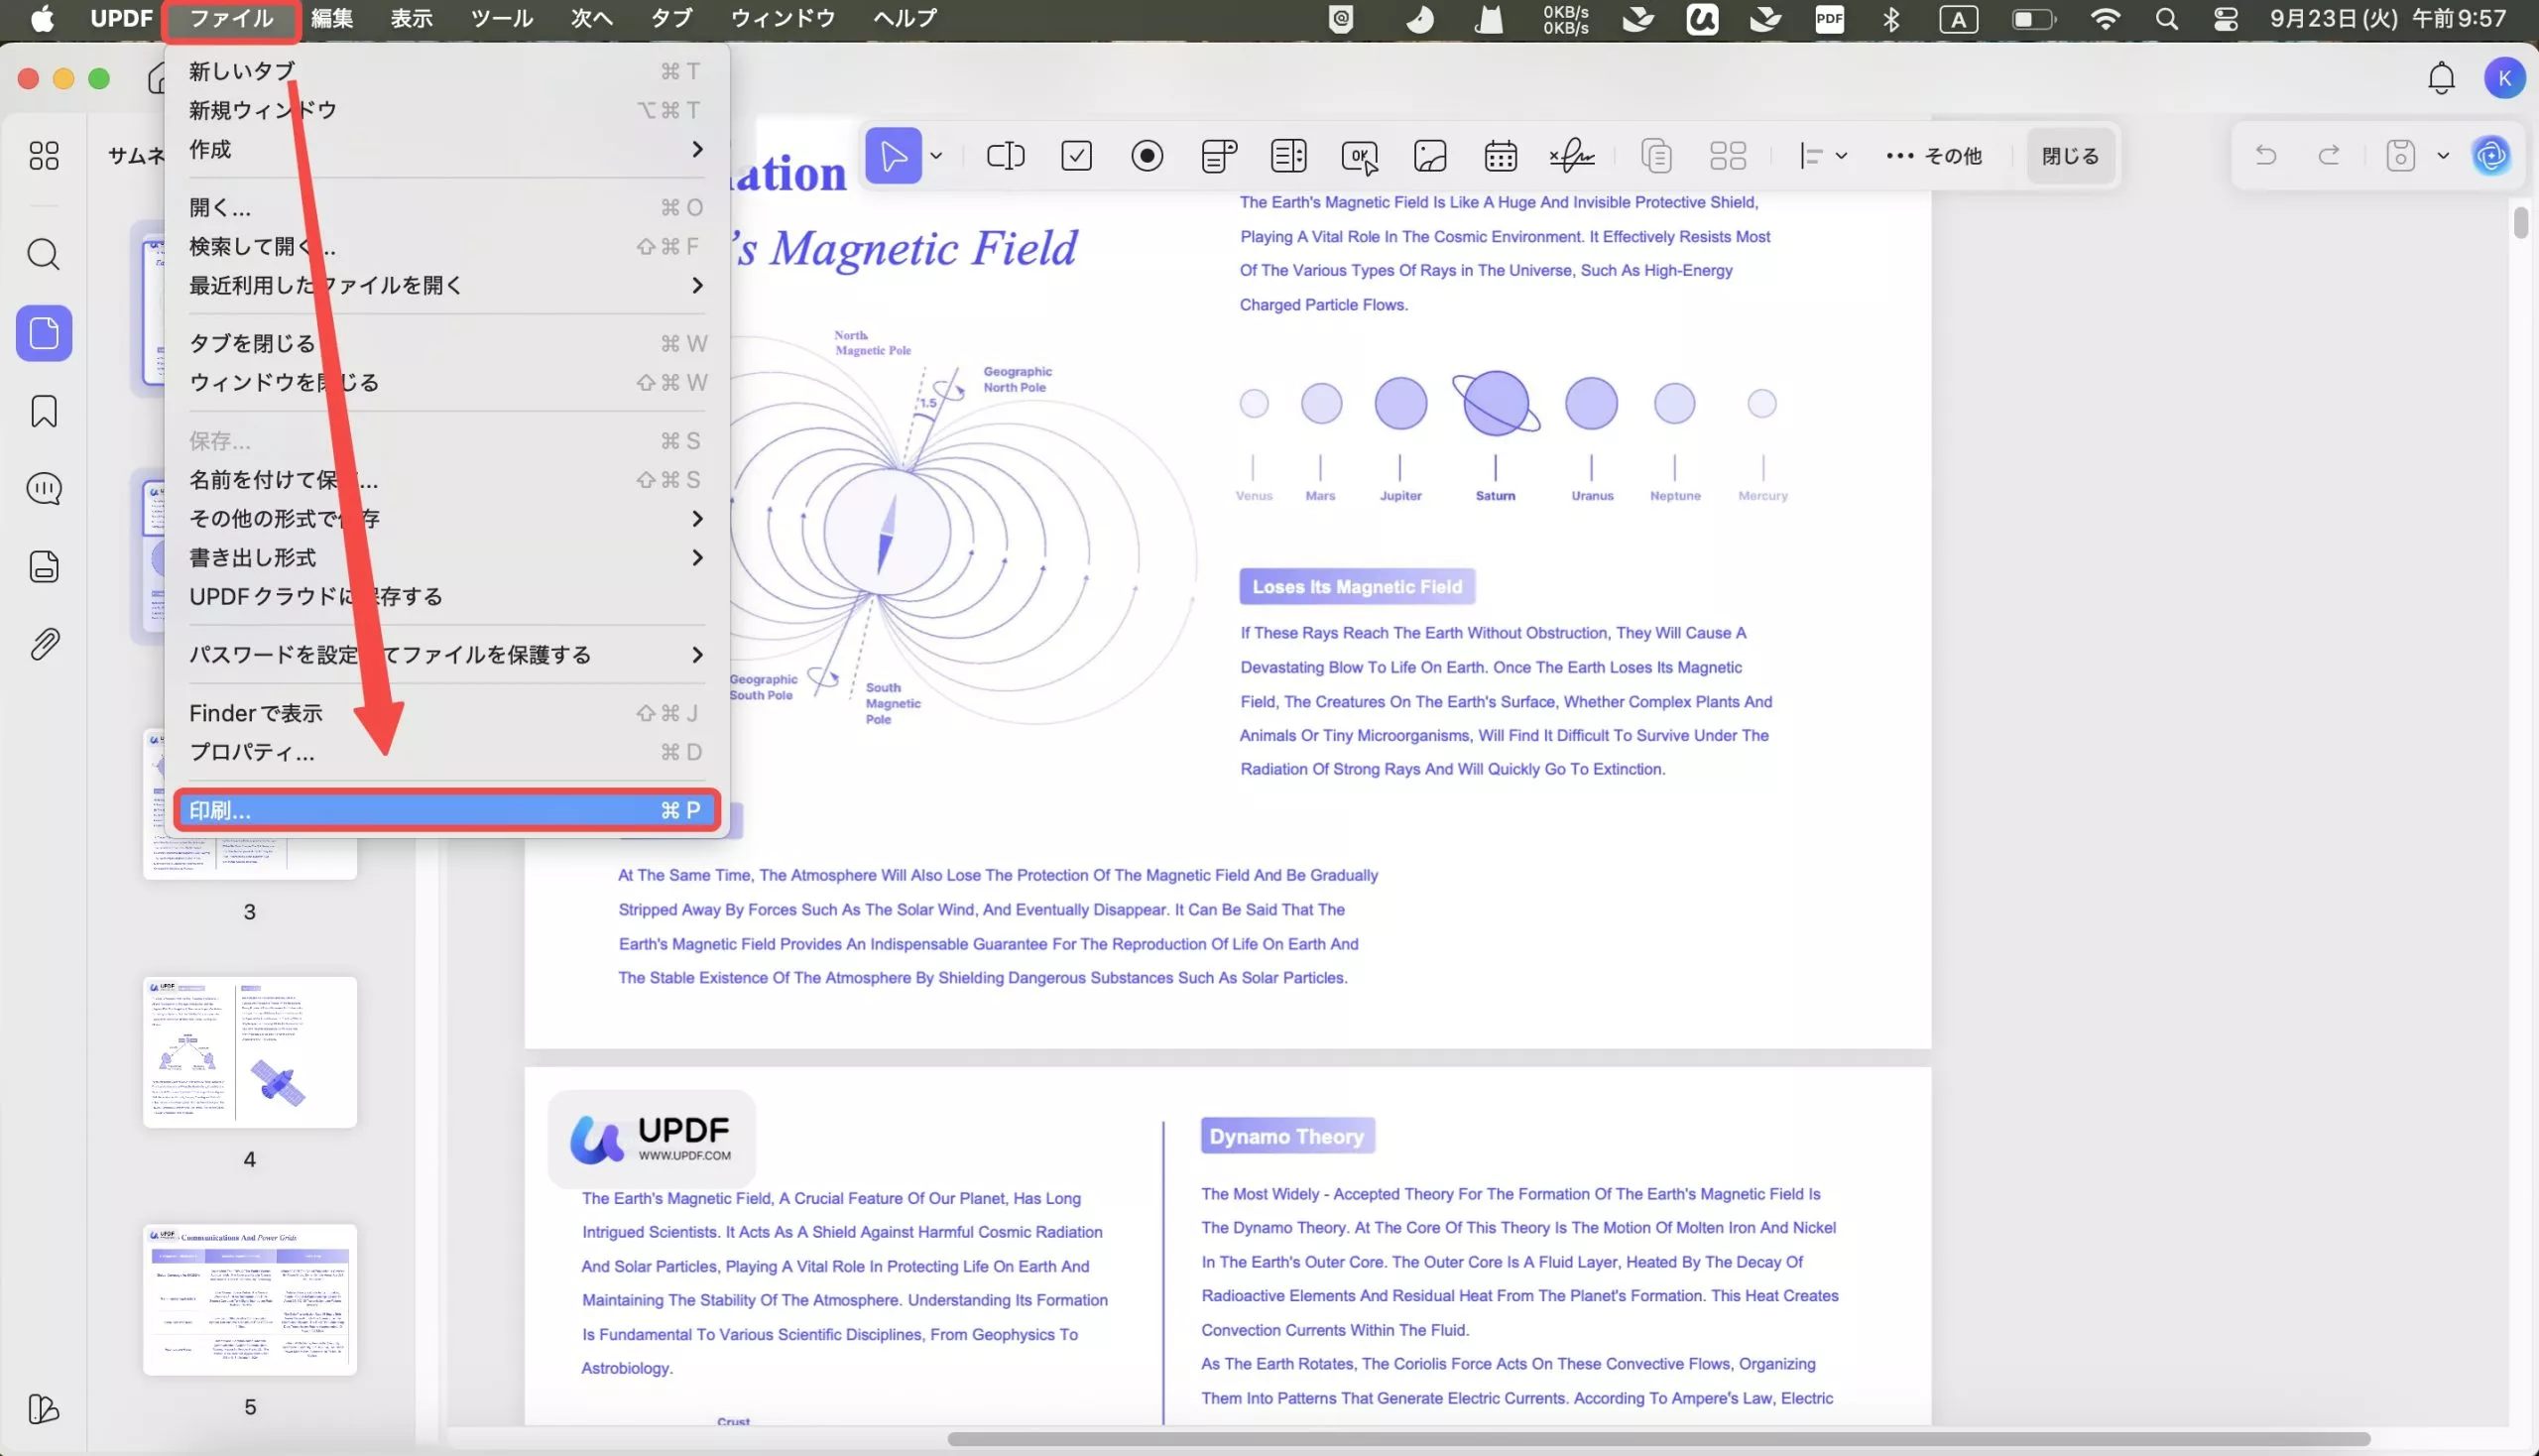The height and width of the screenshot is (1456, 2539).
Task: Select the radio button form tool
Action: point(1147,156)
